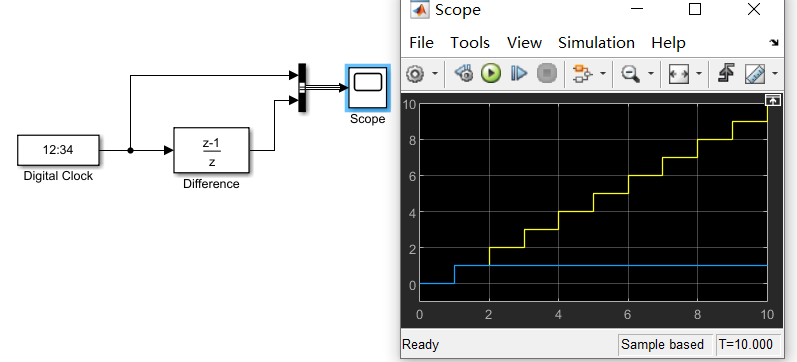Open the Simulation menu in Scope
The height and width of the screenshot is (362, 797).
click(596, 43)
